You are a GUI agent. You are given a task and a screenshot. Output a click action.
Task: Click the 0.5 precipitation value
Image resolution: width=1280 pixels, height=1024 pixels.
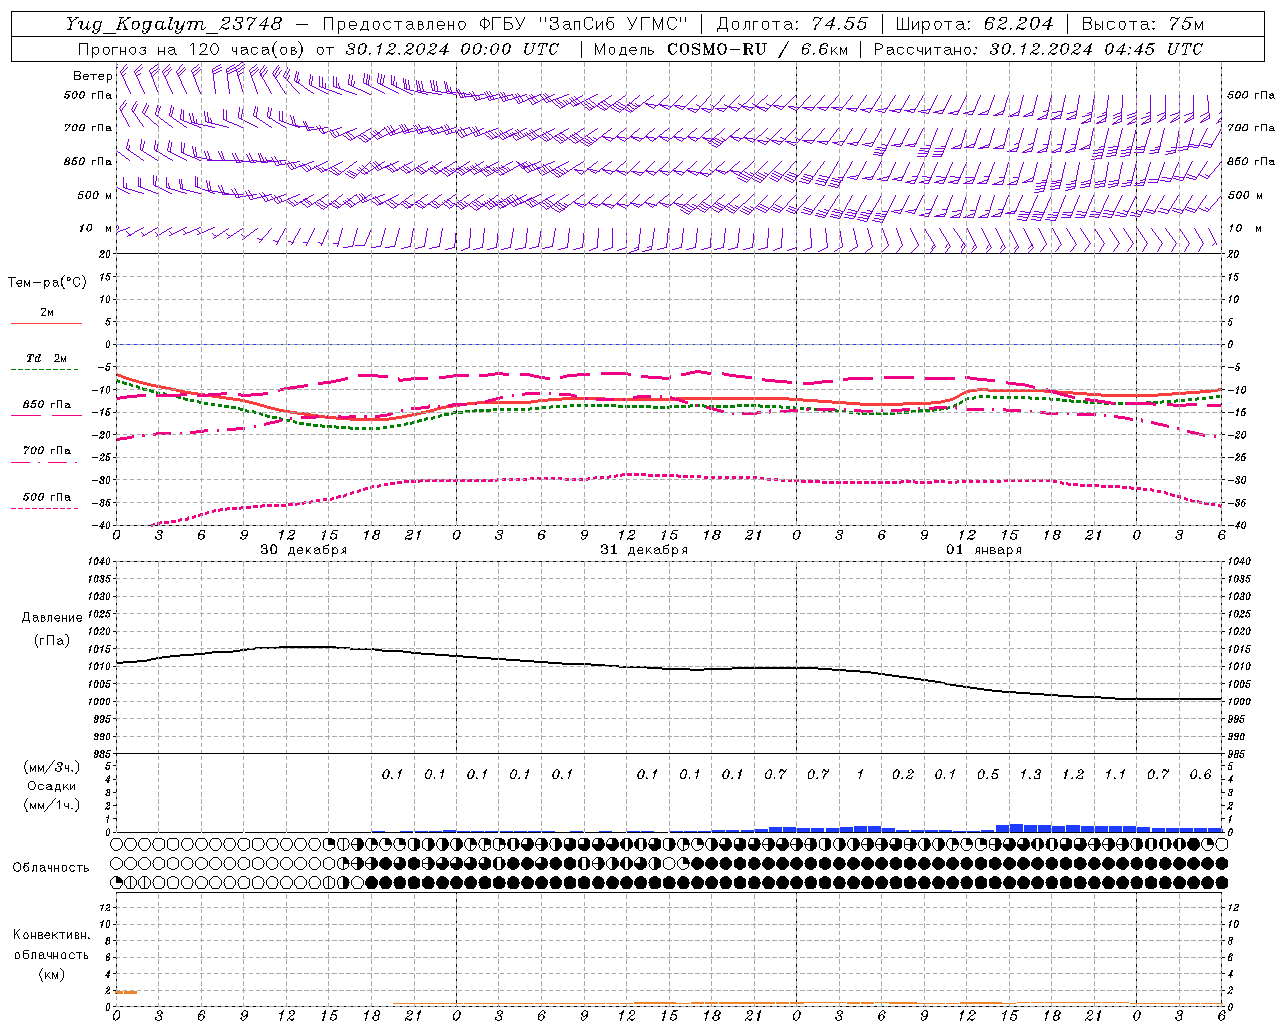(988, 774)
